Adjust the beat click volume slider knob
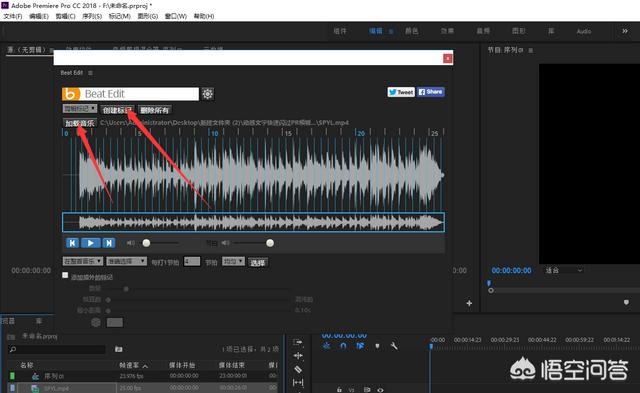Screen dimensions: 640x393 [x=270, y=243]
